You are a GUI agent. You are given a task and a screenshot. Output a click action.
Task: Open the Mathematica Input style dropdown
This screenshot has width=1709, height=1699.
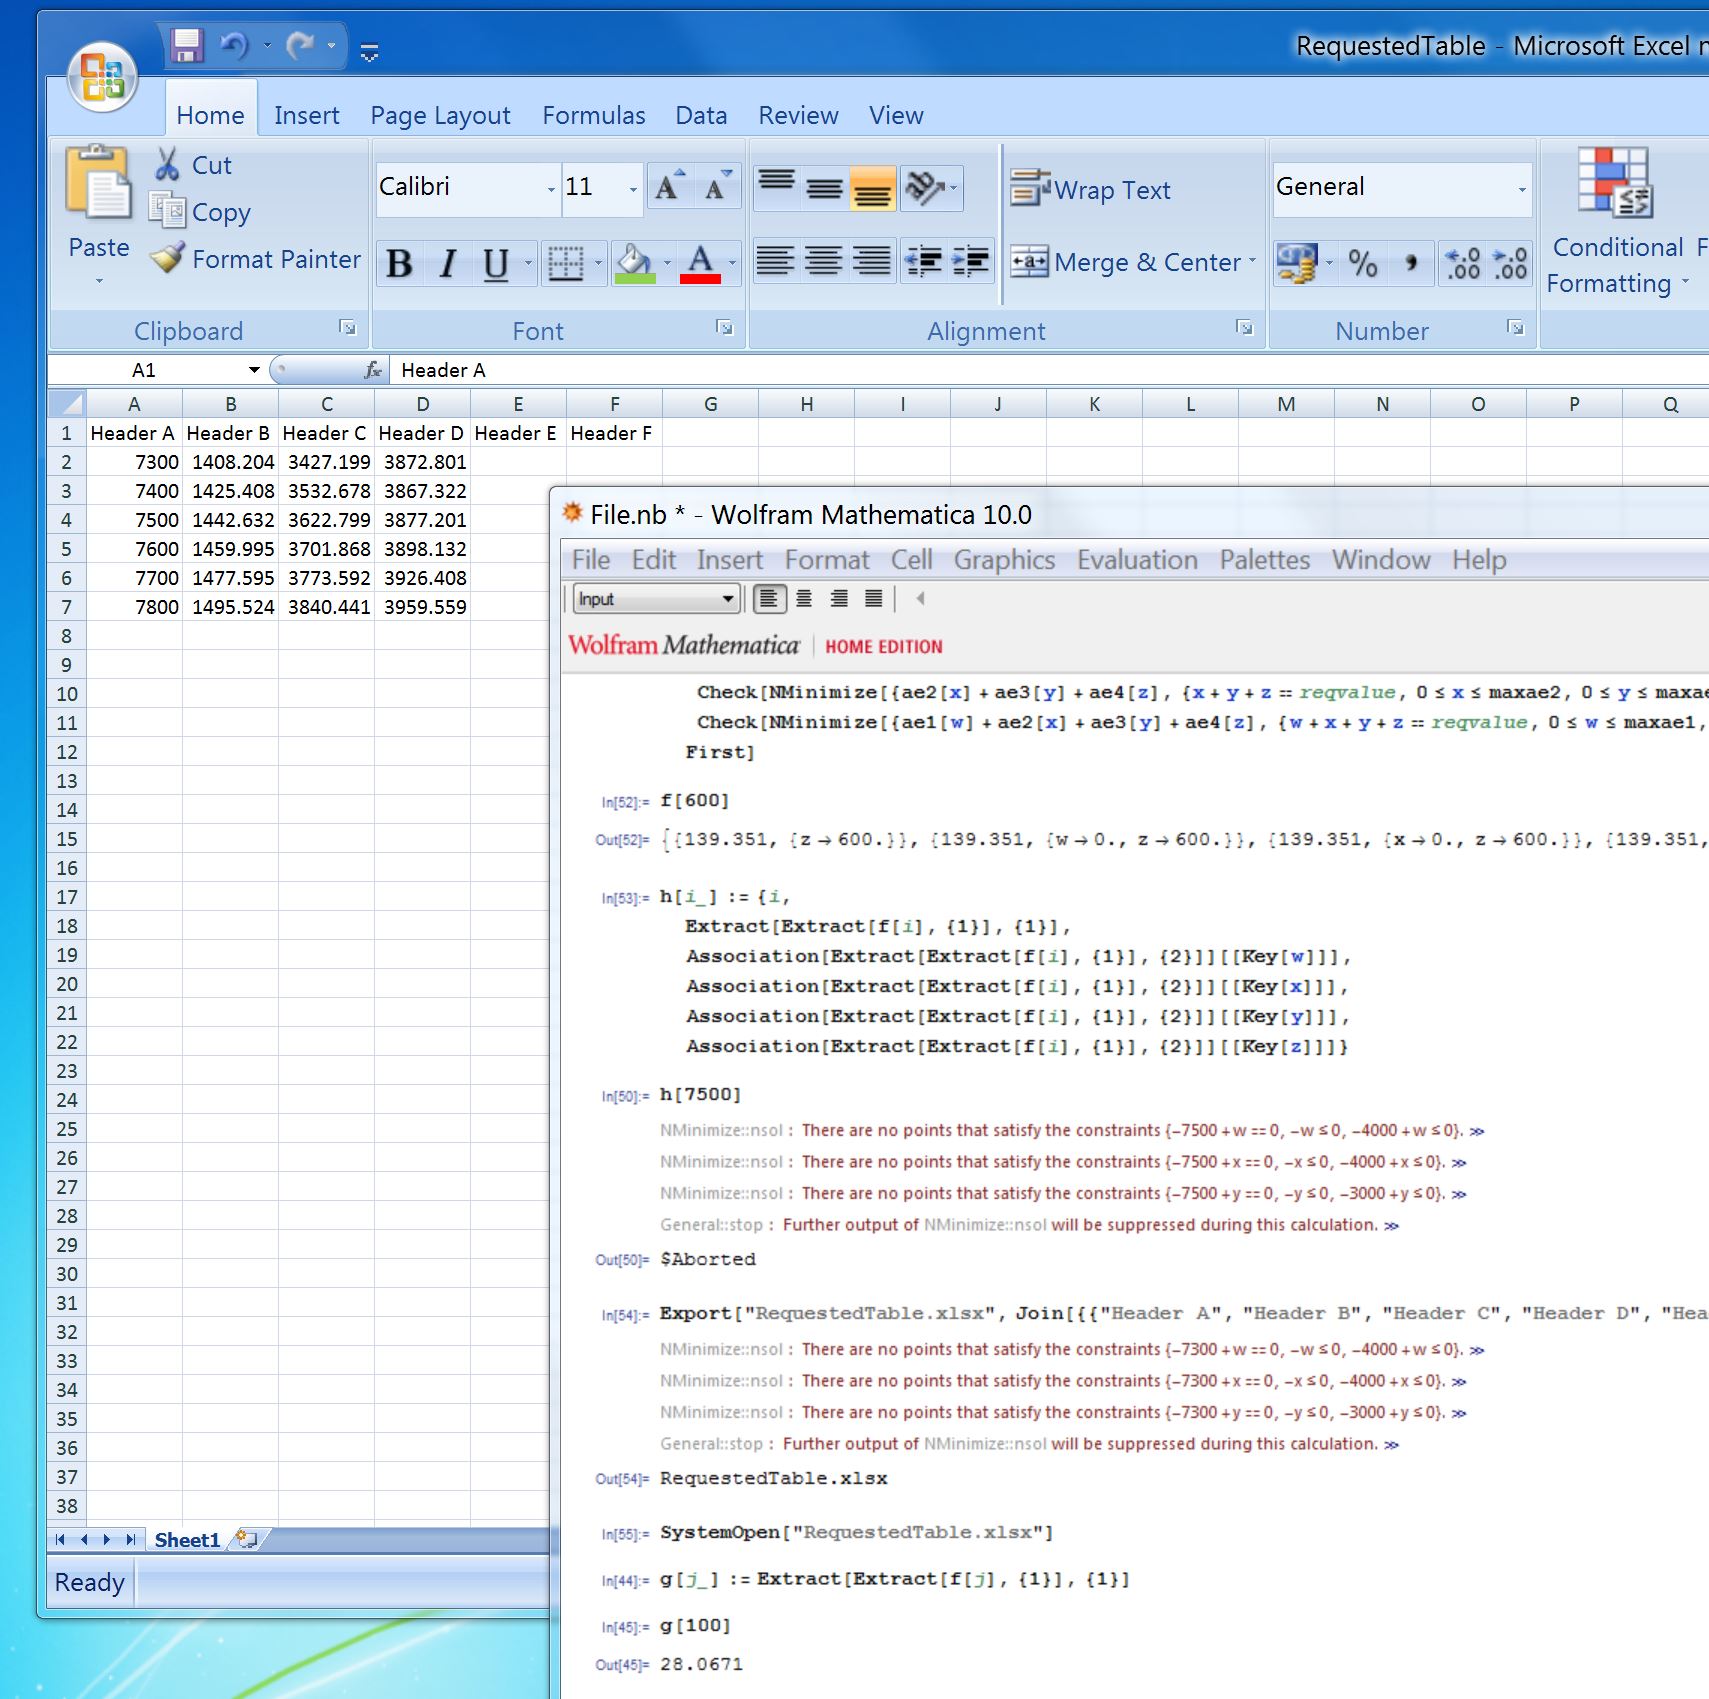656,599
